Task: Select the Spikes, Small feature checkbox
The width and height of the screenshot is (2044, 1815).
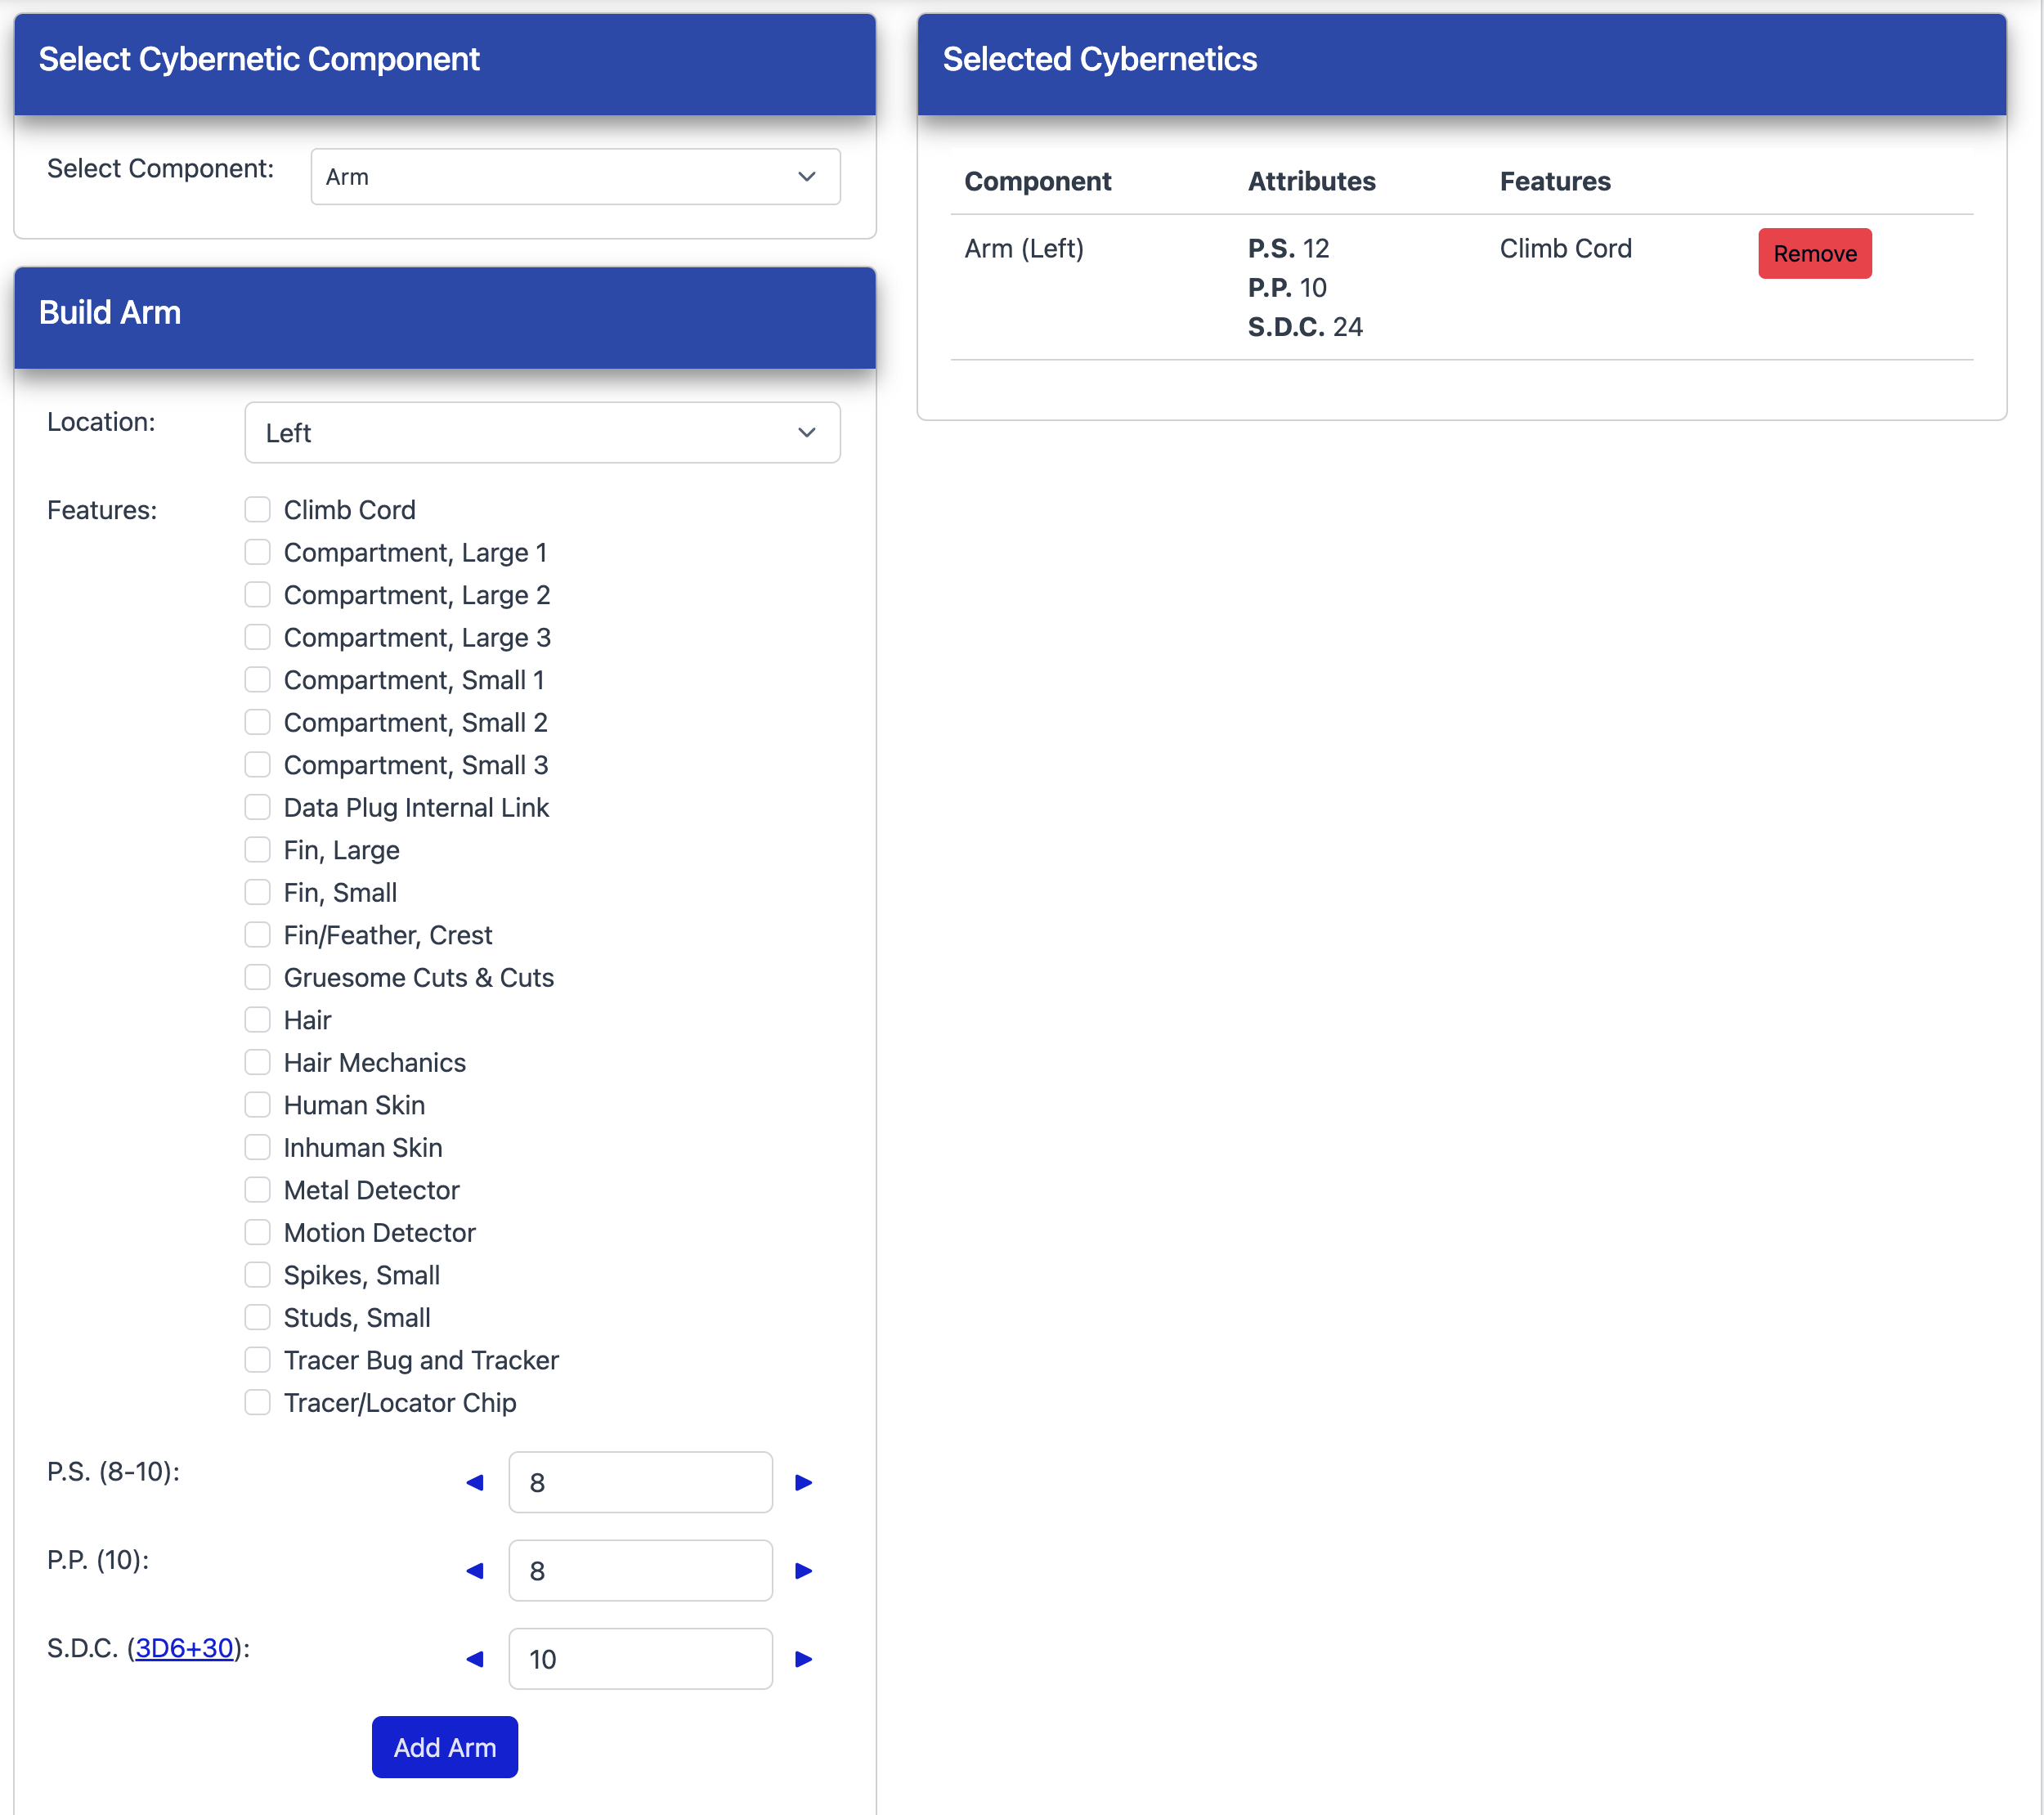Action: coord(258,1275)
